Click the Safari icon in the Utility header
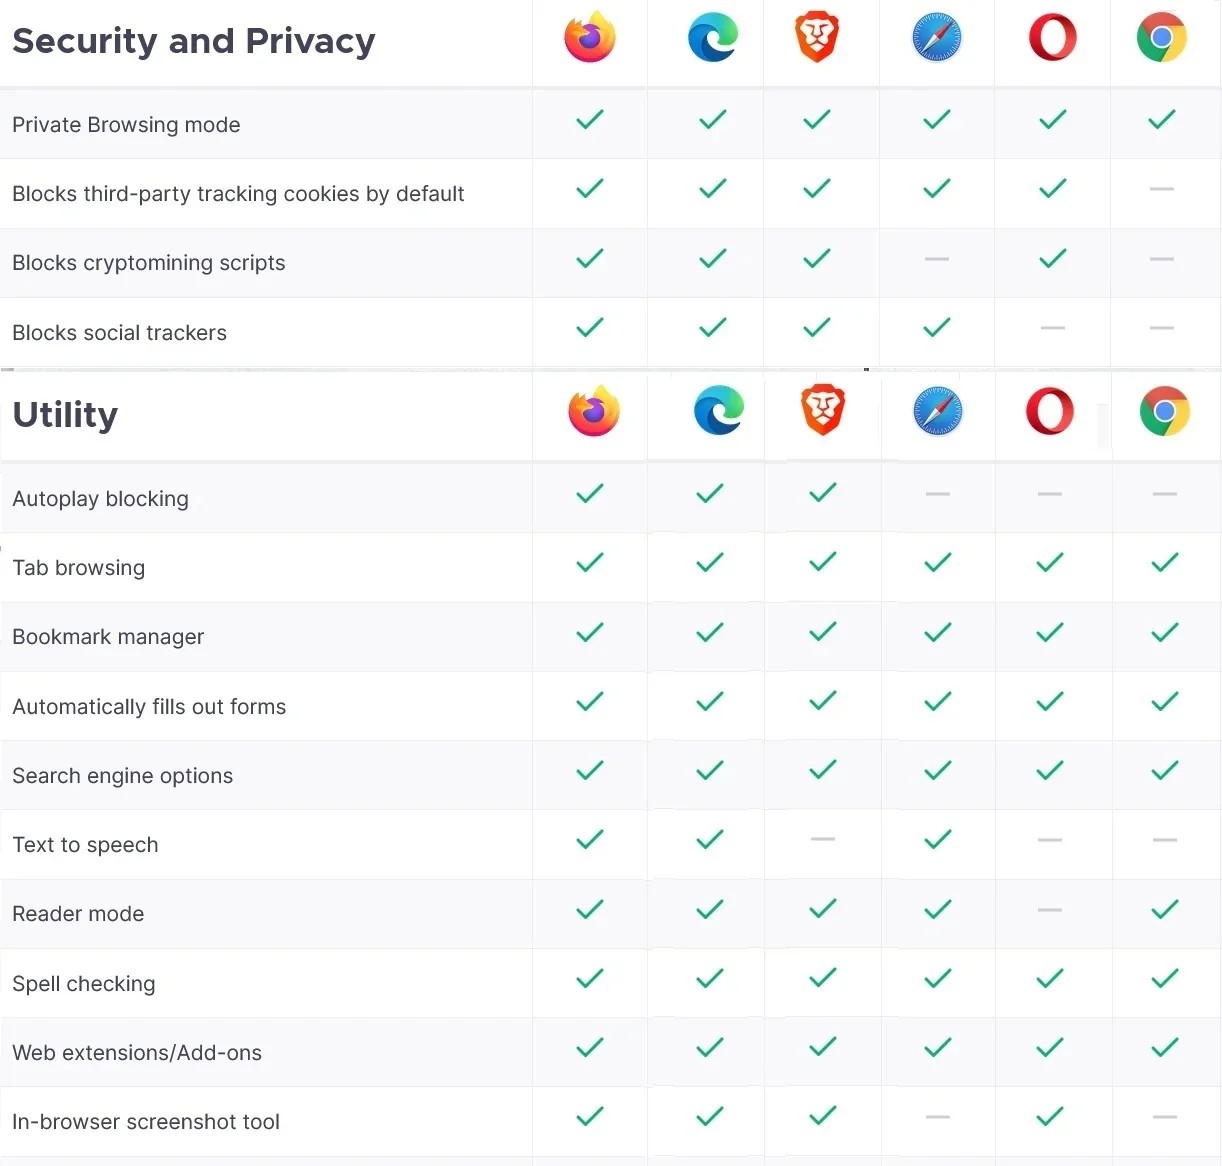This screenshot has width=1222, height=1166. pyautogui.click(x=938, y=411)
